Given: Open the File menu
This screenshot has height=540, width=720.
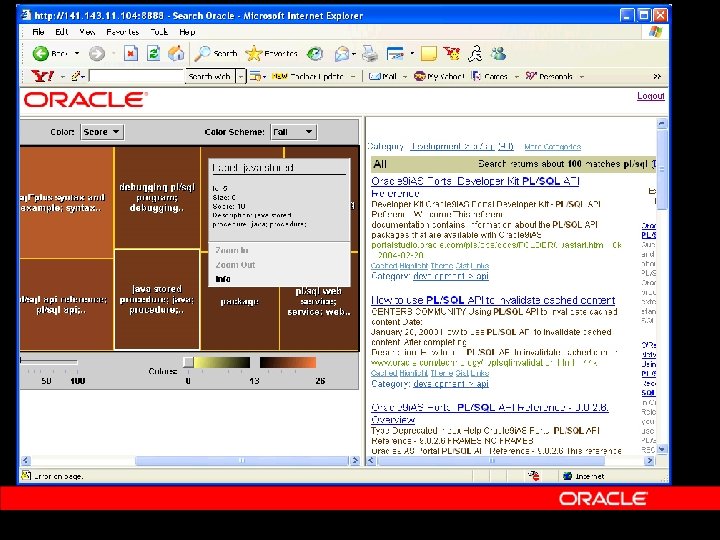Looking at the screenshot, I should click(x=39, y=32).
